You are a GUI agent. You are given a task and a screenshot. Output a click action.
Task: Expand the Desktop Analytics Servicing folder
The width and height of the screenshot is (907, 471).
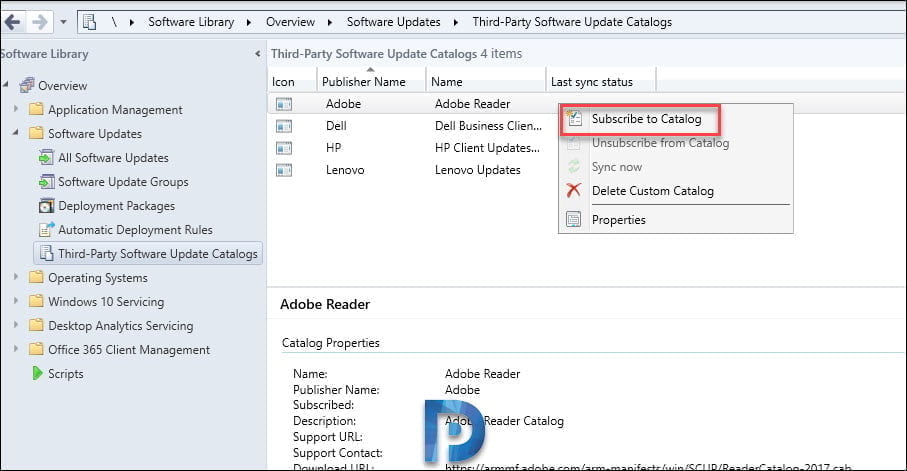tap(16, 325)
